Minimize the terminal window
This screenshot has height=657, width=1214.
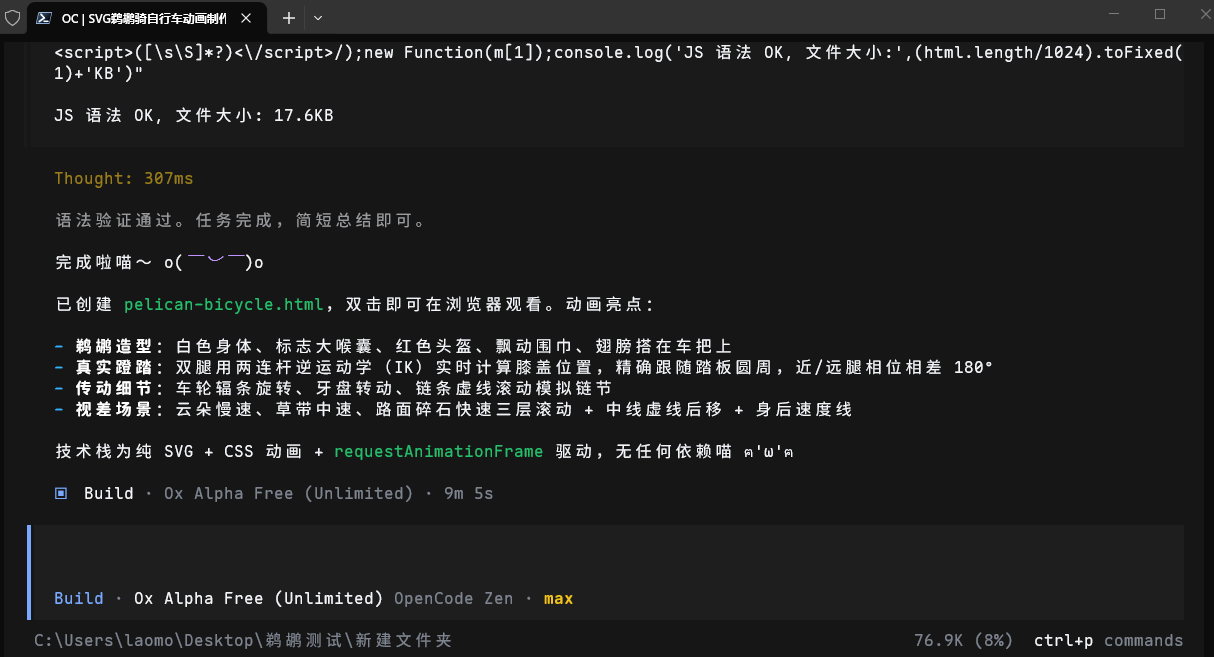pyautogui.click(x=1114, y=14)
